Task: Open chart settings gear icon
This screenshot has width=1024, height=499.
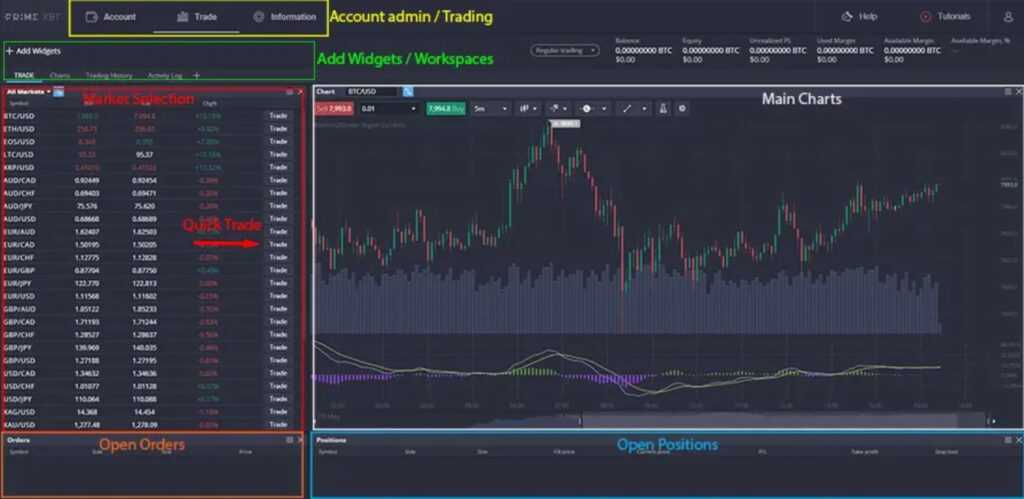Action: [x=682, y=108]
